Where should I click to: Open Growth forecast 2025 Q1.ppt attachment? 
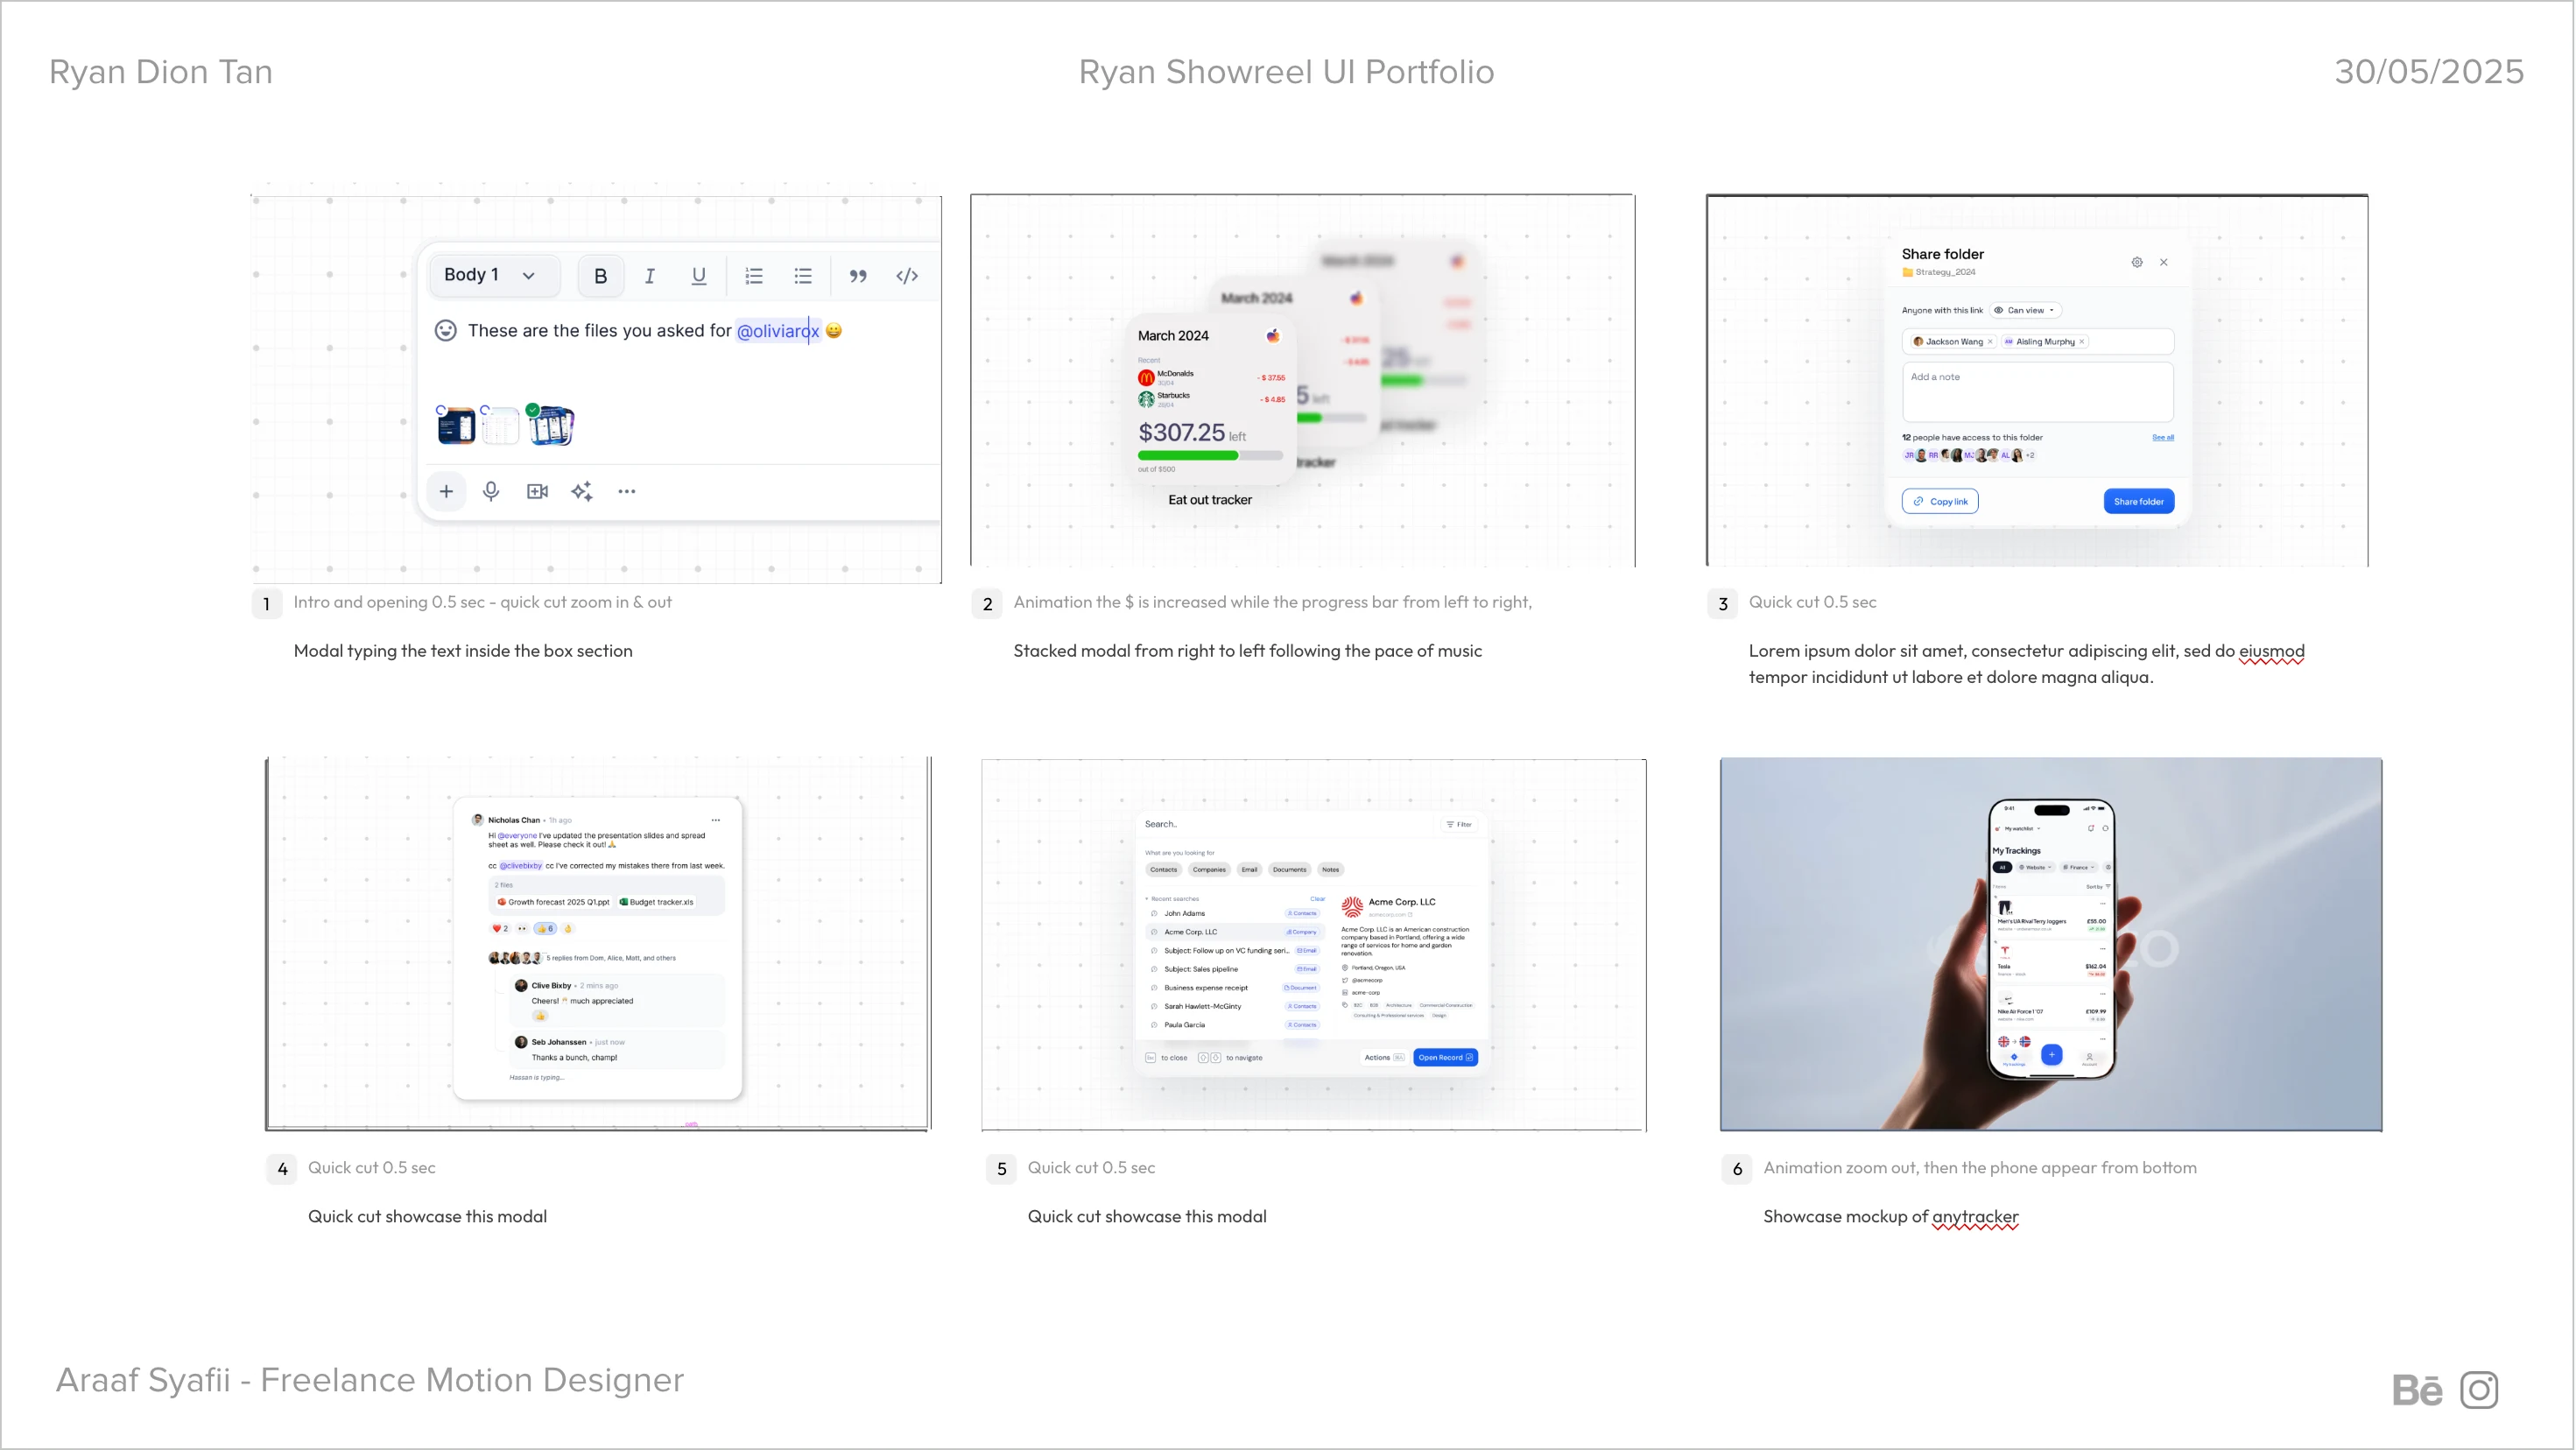point(553,902)
